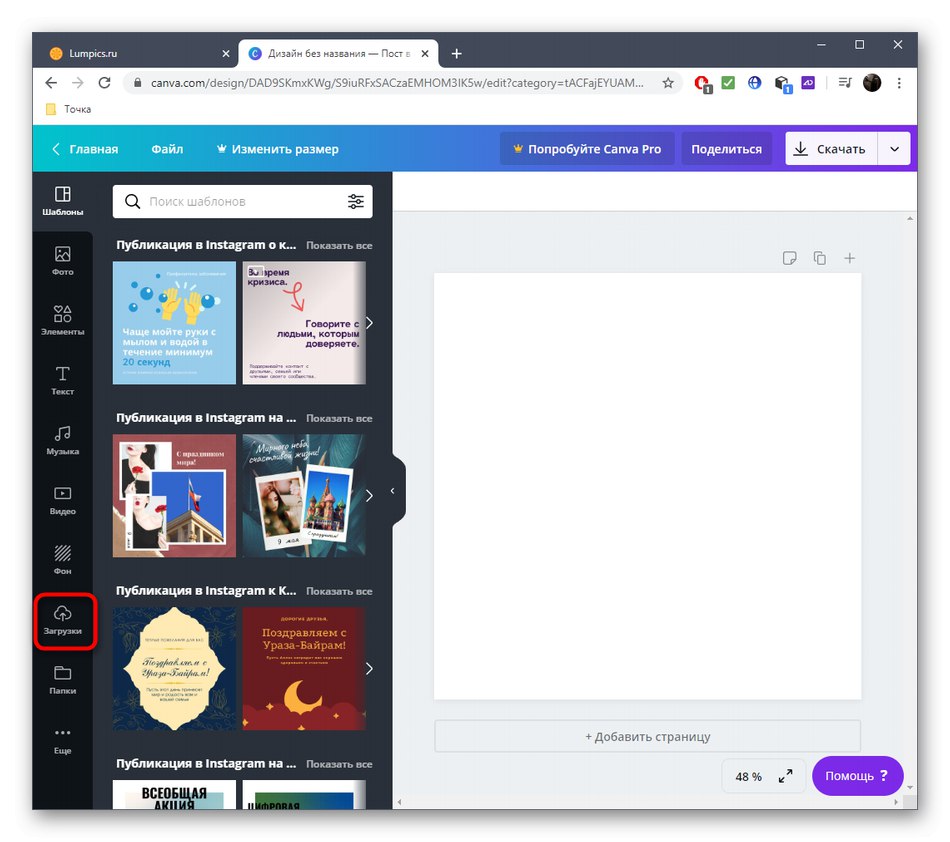Screen dimensions: 950x842
Task: Open the Точка bookmark folder
Action: click(68, 109)
